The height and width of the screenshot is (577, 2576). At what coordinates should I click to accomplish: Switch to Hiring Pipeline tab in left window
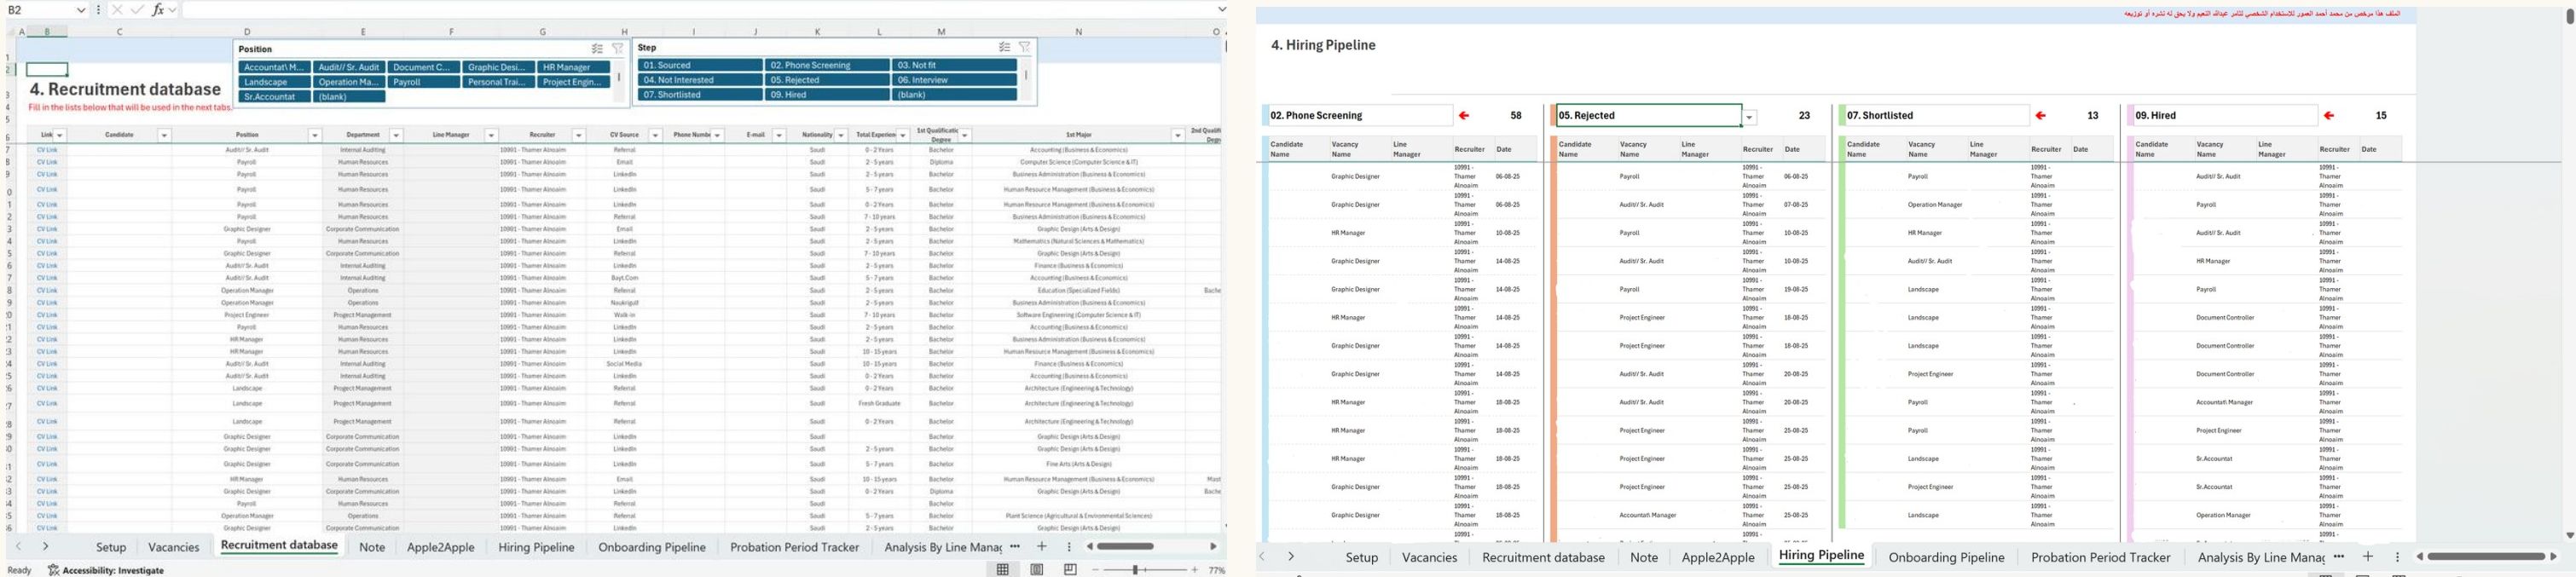click(536, 547)
